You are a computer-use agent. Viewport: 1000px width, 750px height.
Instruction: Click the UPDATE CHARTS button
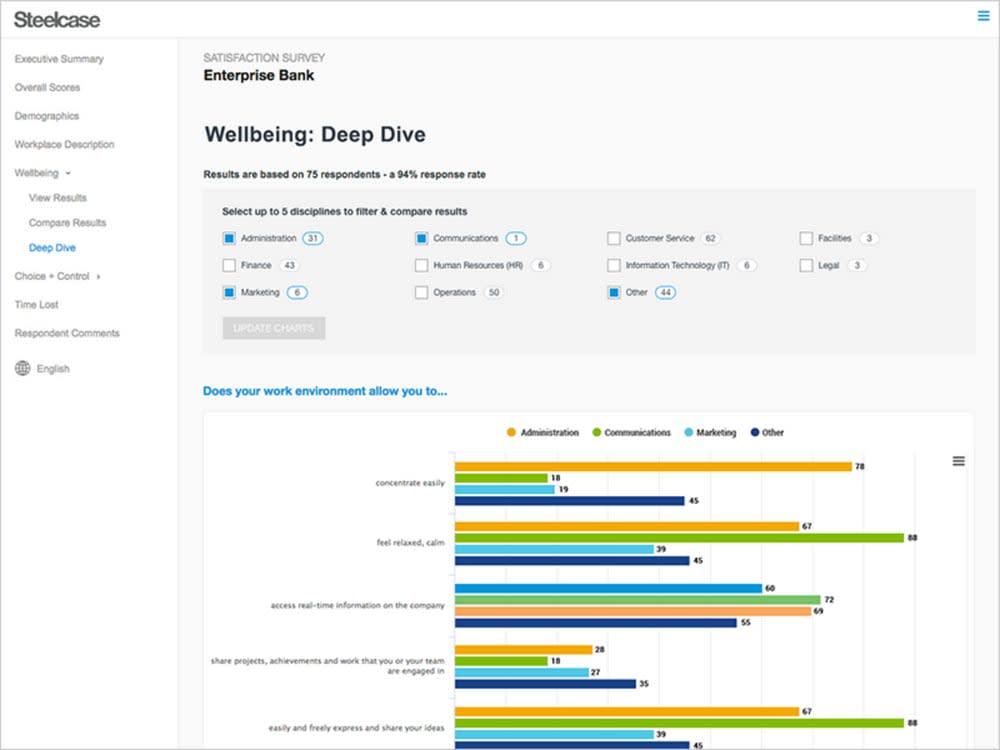tap(273, 327)
